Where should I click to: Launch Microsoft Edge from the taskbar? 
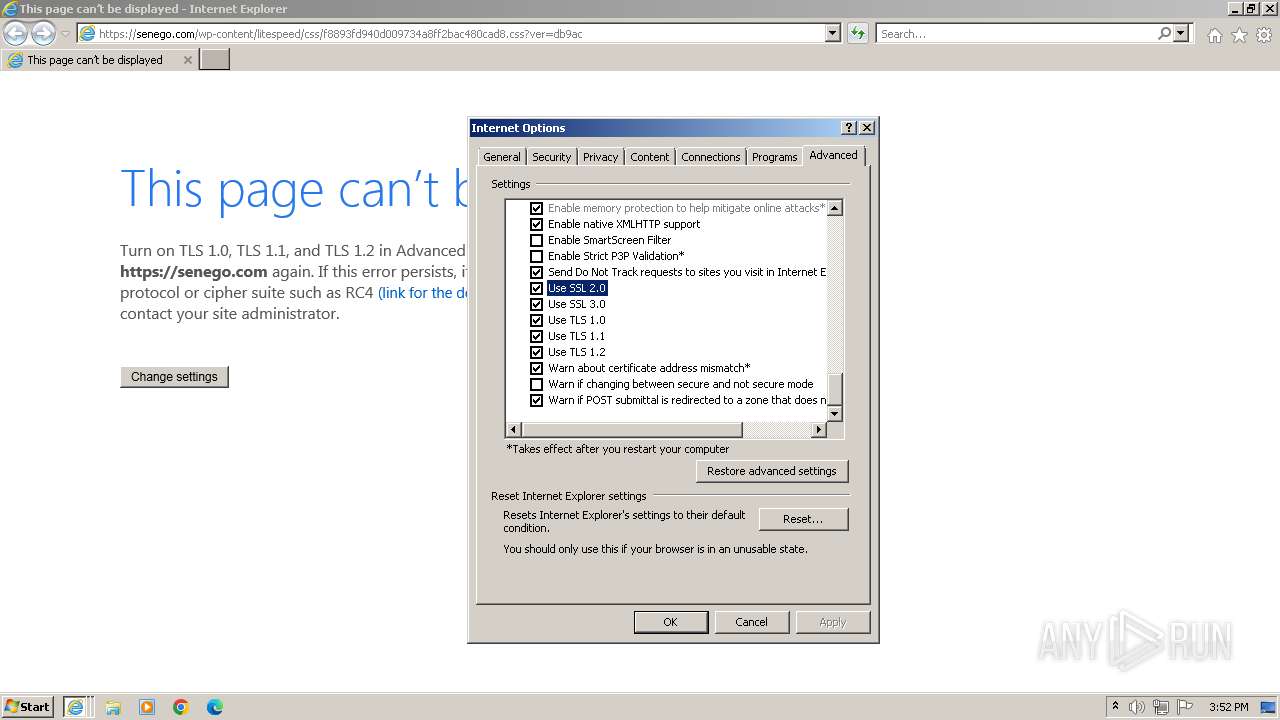(x=215, y=707)
